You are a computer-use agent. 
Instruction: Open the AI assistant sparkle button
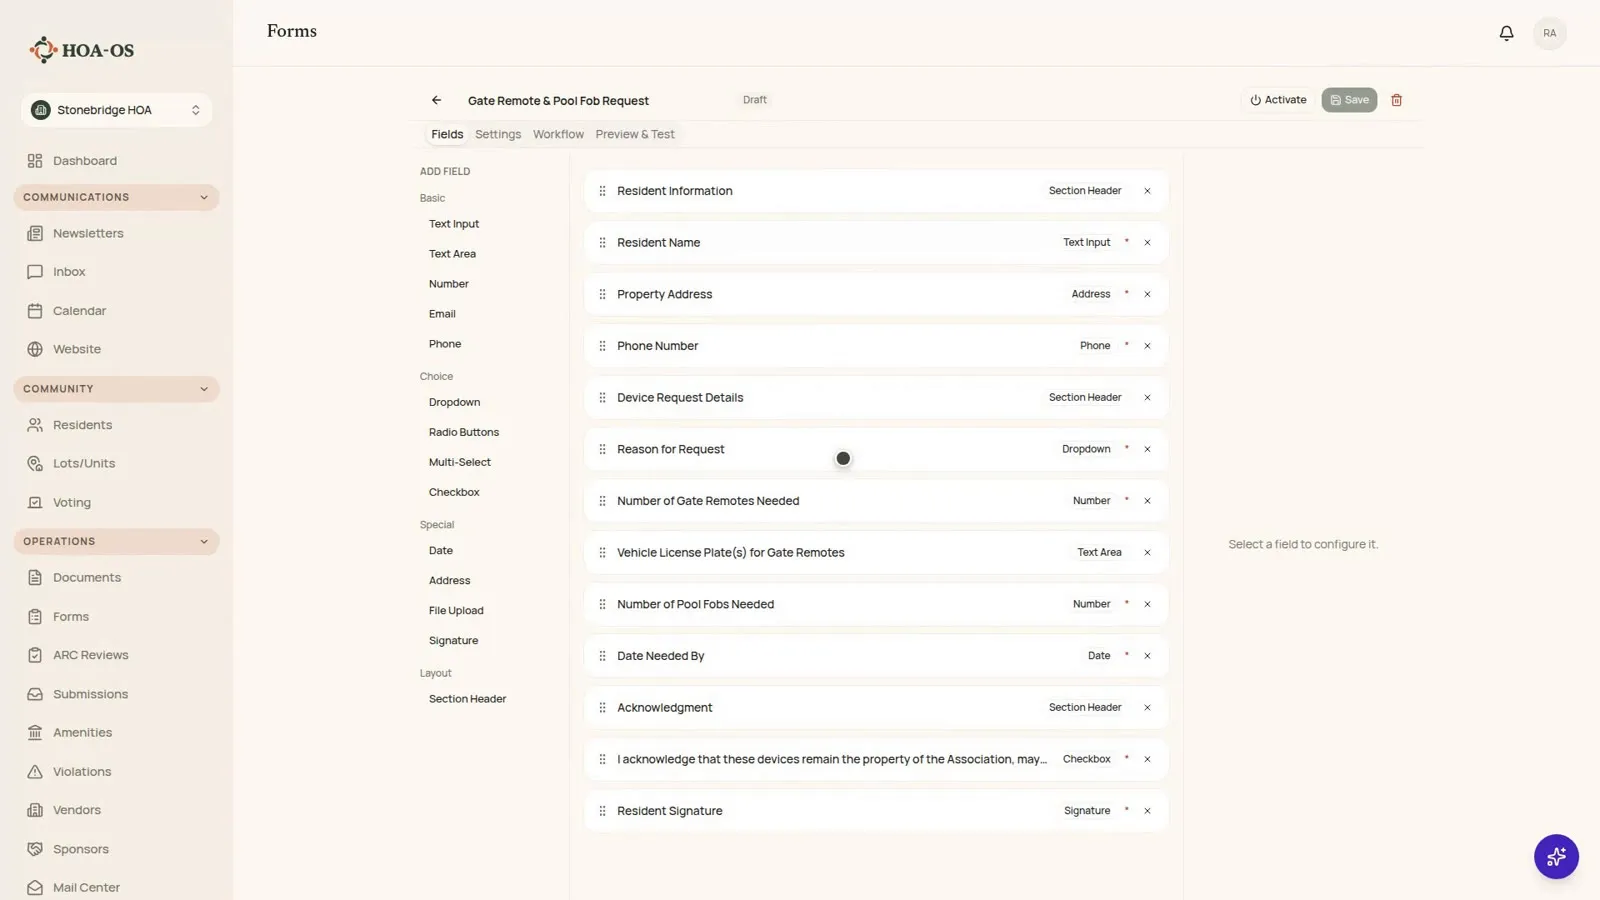point(1556,857)
